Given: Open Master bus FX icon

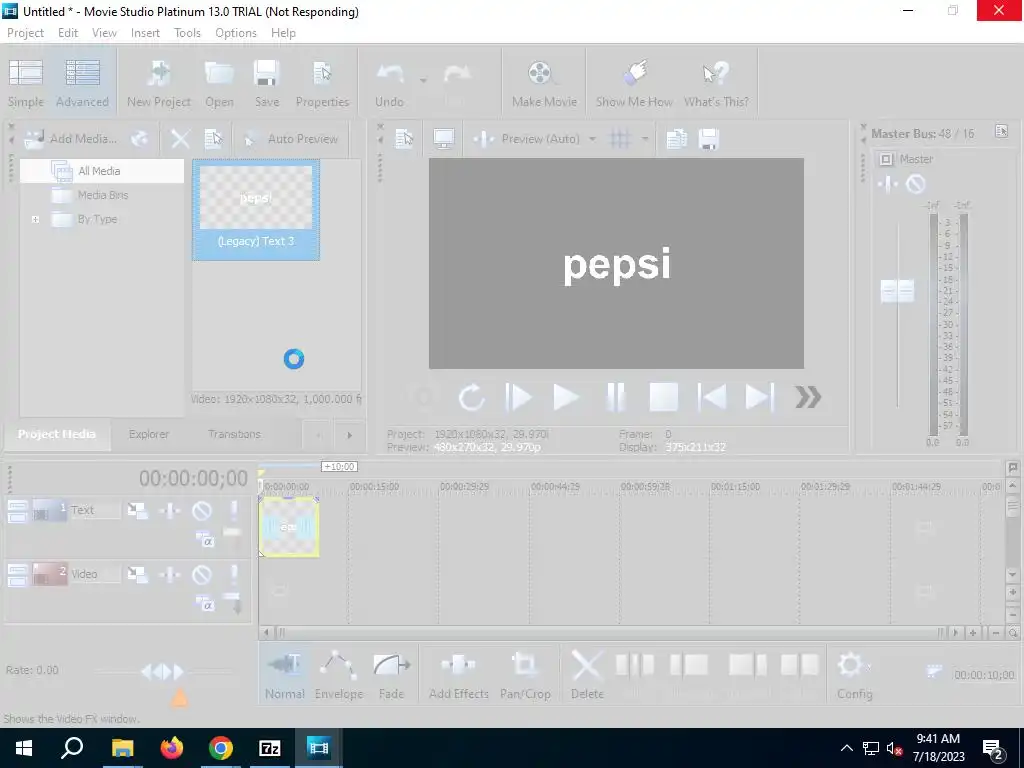Looking at the screenshot, I should click(x=888, y=184).
